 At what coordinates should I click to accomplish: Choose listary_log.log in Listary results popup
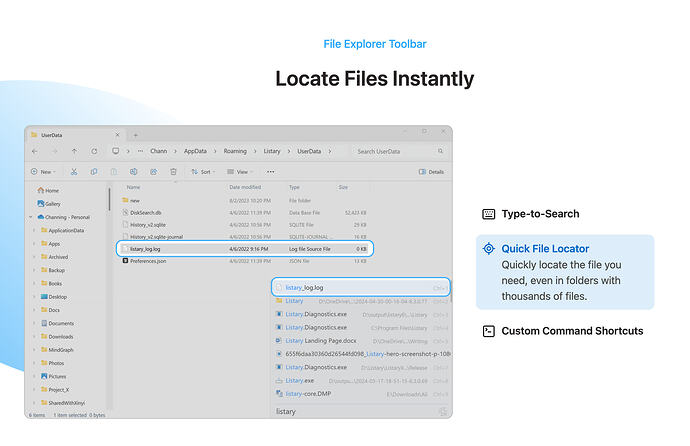(361, 287)
